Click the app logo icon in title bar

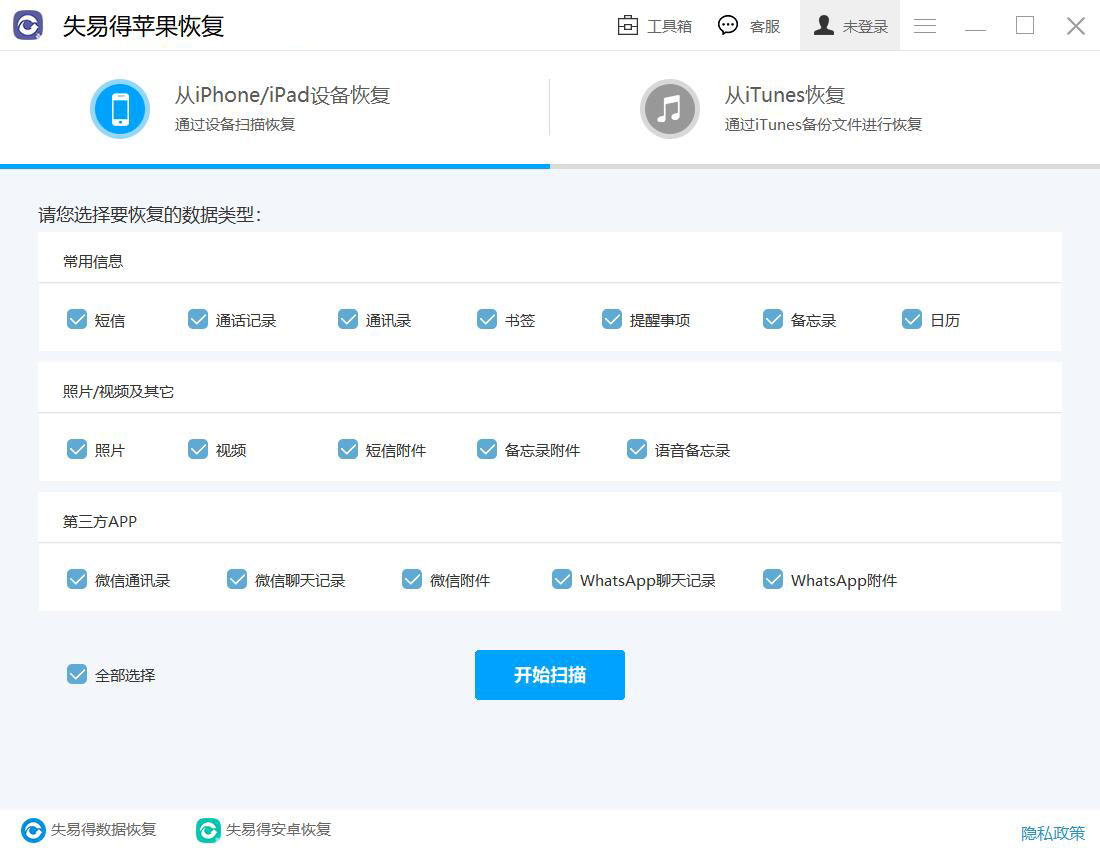[x=28, y=26]
